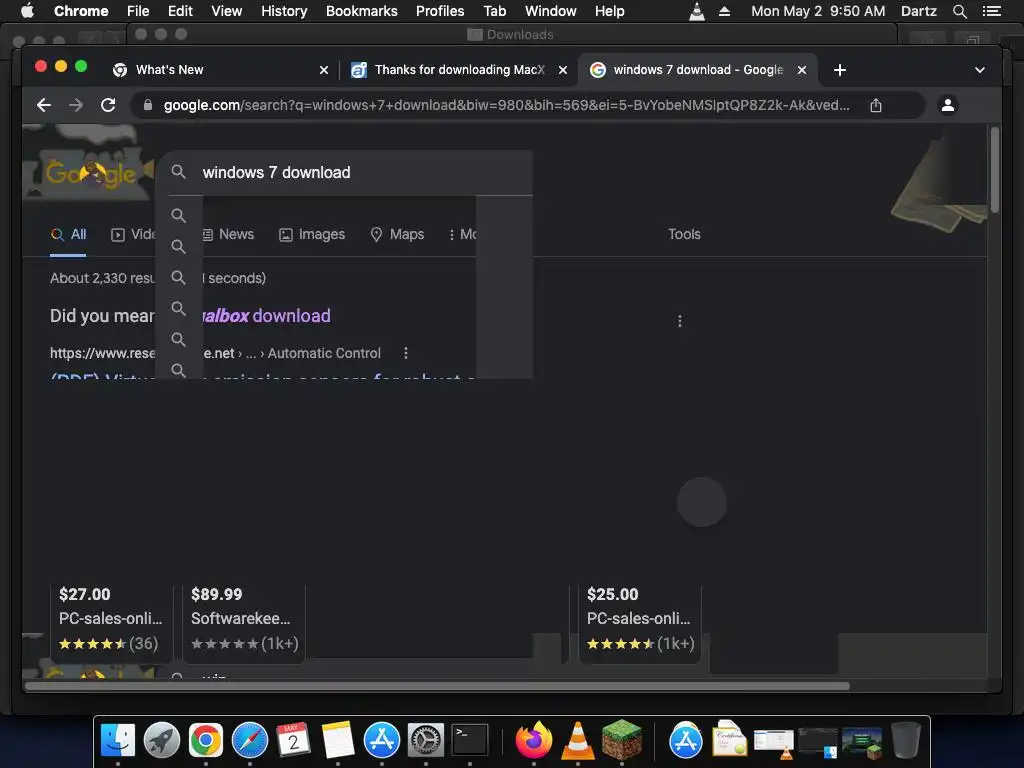This screenshot has height=768, width=1024.
Task: Click the share icon in address bar
Action: (876, 105)
